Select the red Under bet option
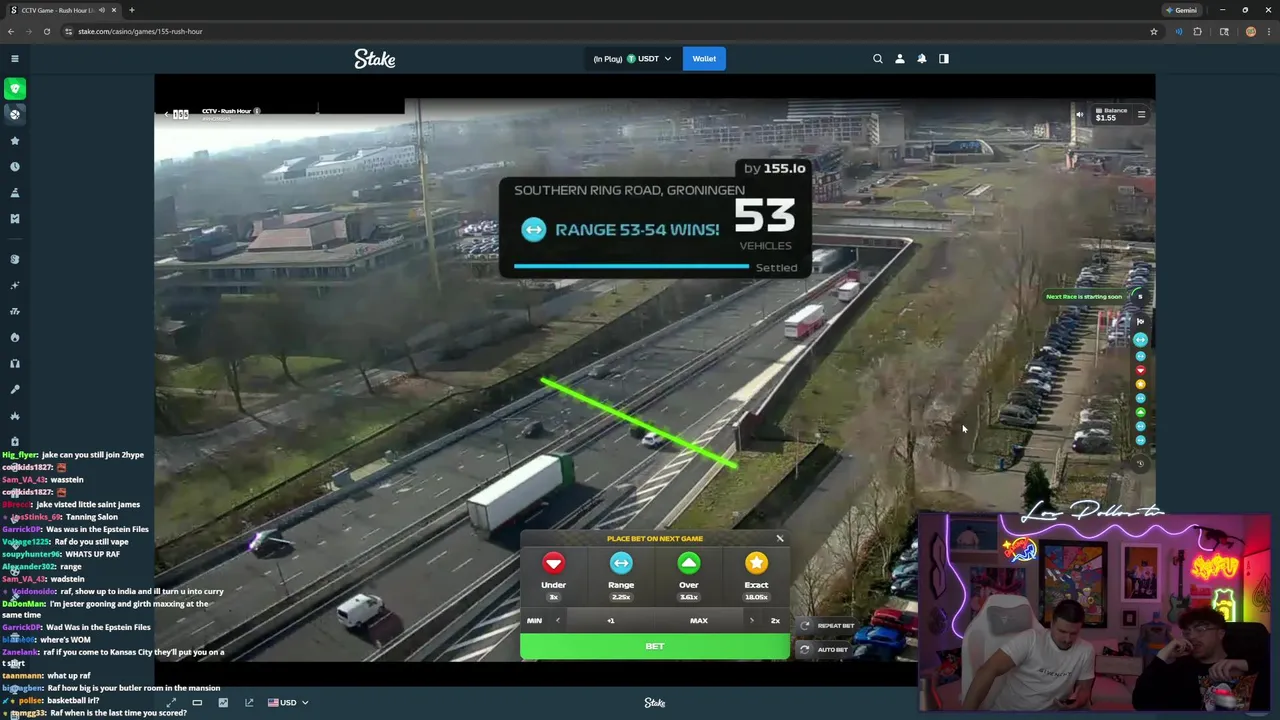1280x720 pixels. (x=553, y=576)
